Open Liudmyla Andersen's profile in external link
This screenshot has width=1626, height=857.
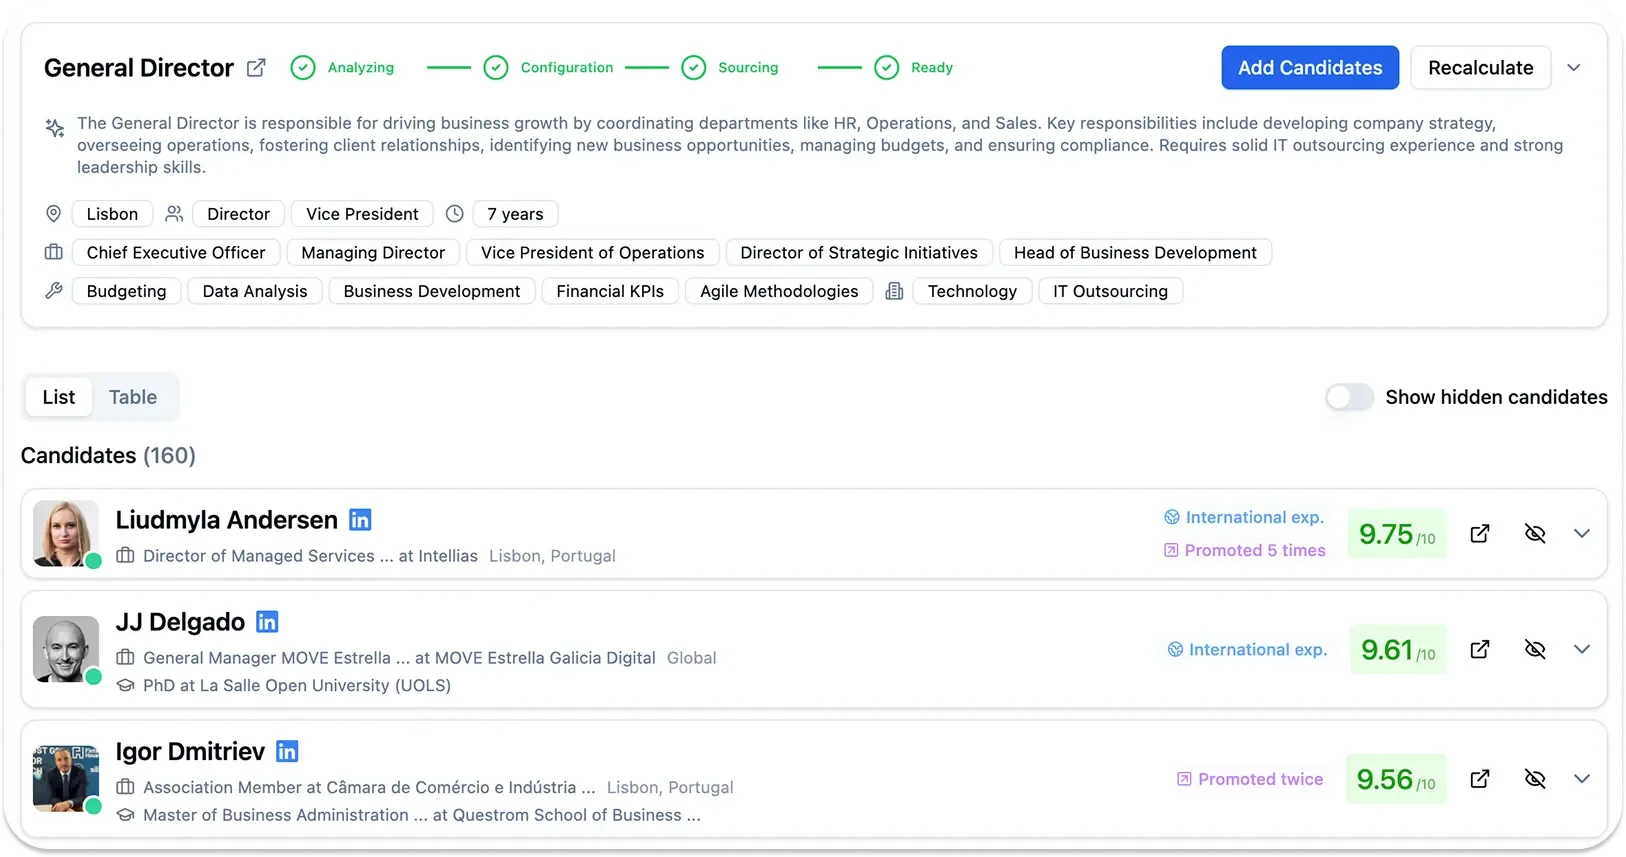pos(1480,534)
